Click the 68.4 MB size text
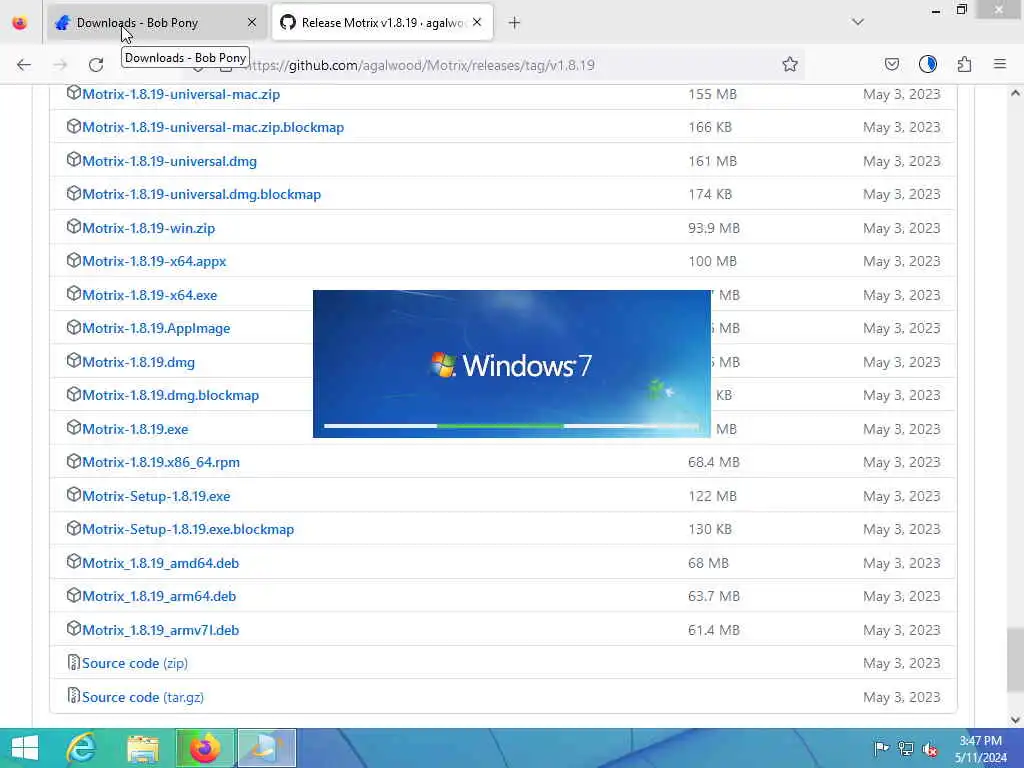 pos(713,462)
